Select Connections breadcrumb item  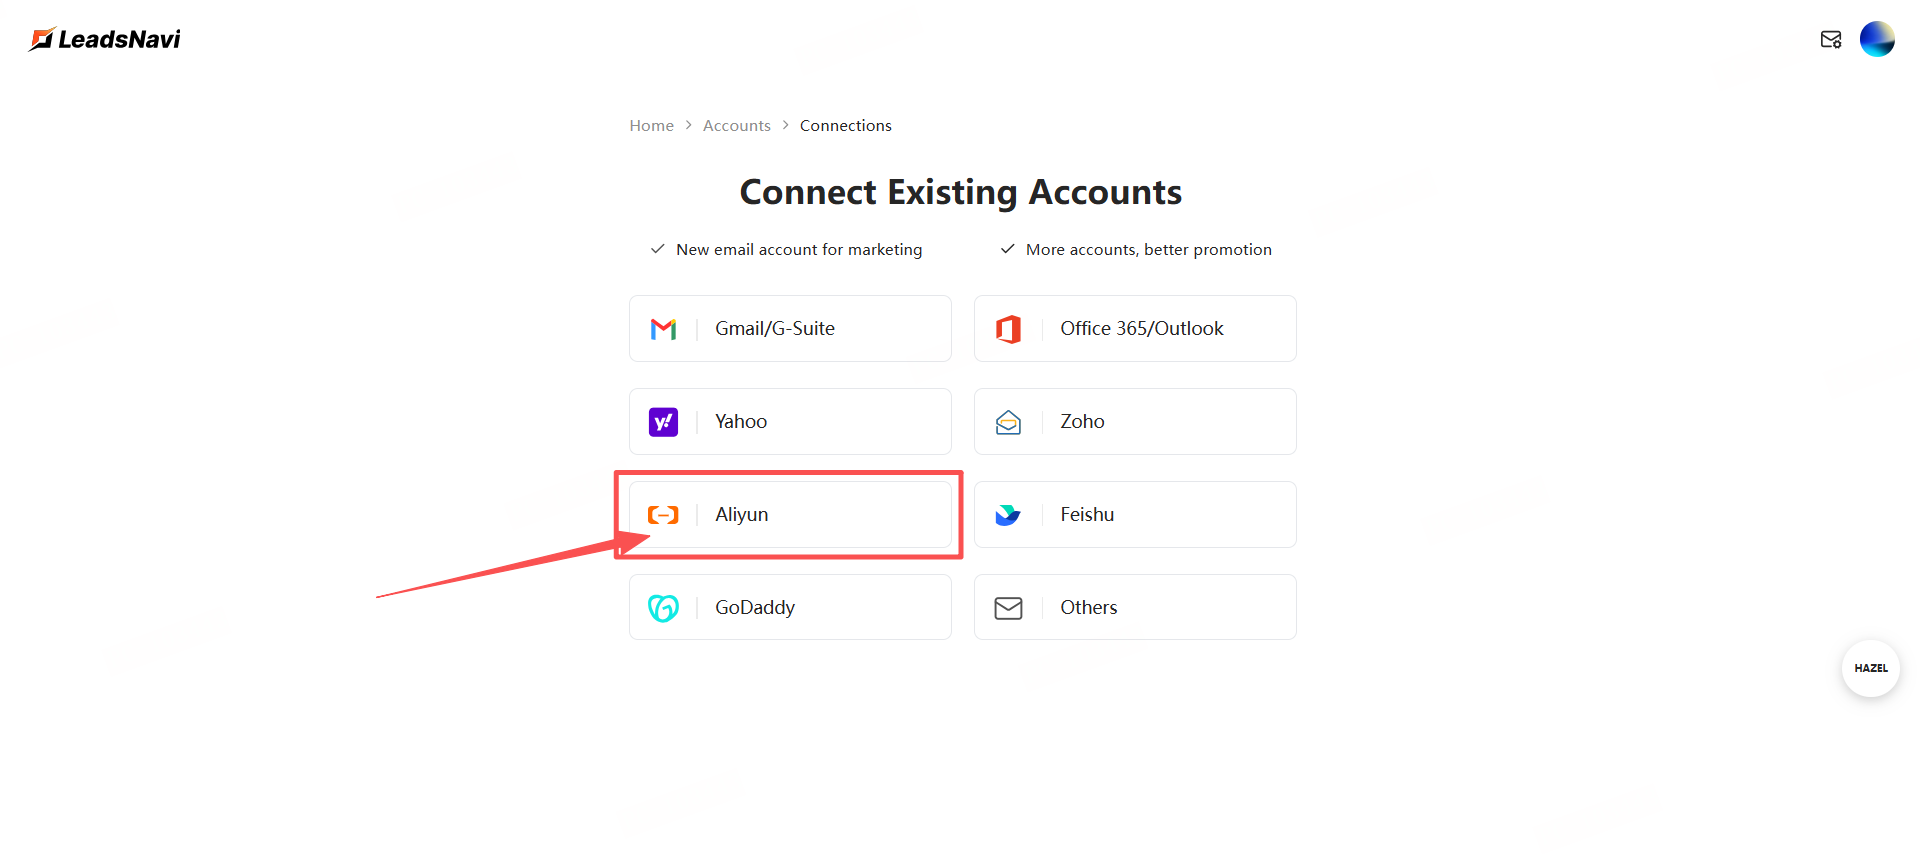(845, 126)
